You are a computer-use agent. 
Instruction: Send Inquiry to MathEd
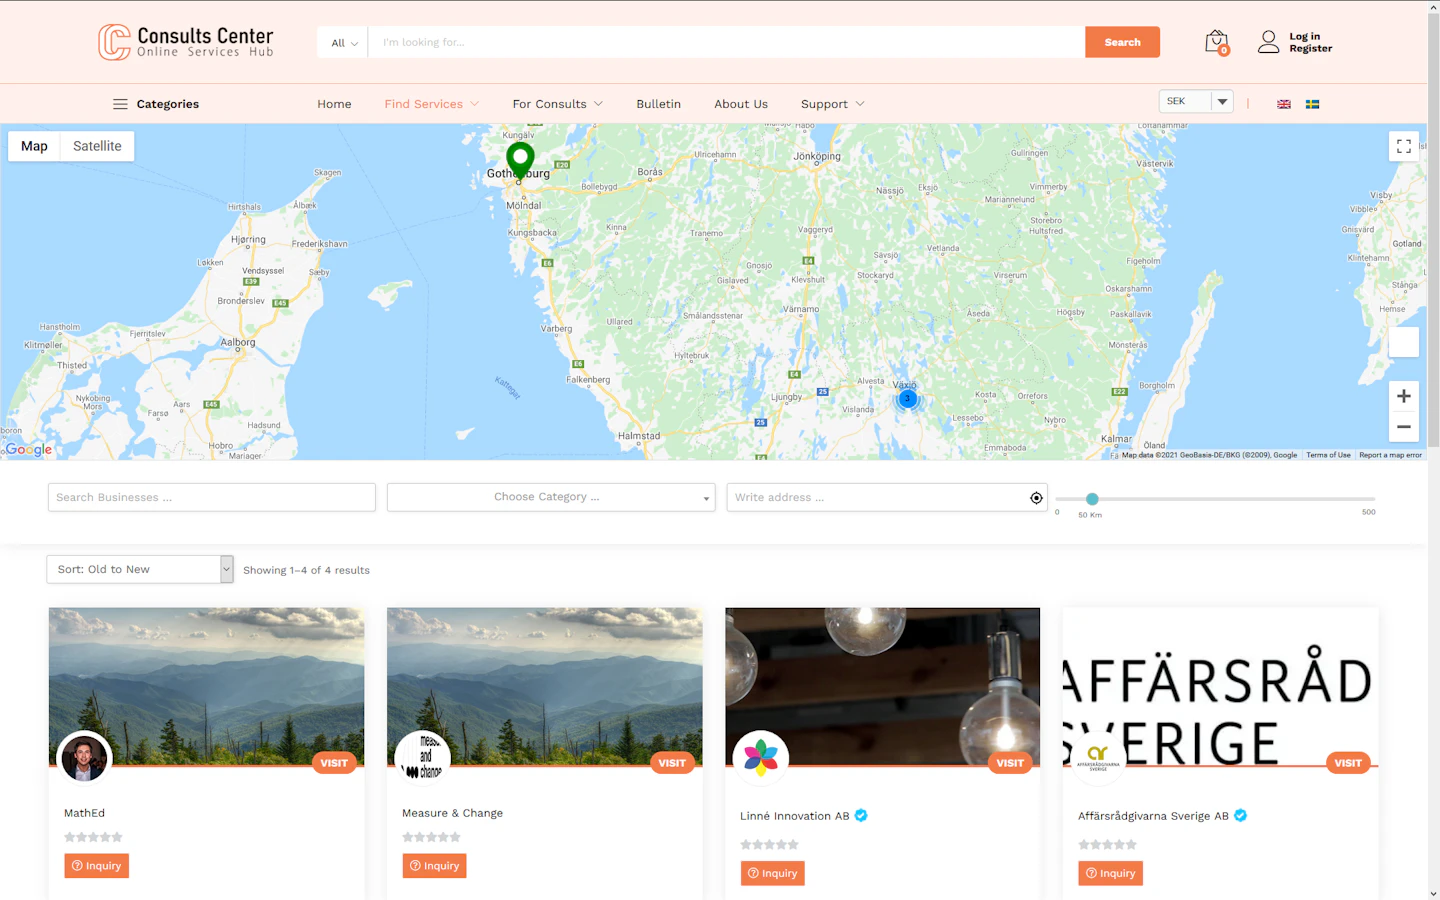click(x=96, y=866)
